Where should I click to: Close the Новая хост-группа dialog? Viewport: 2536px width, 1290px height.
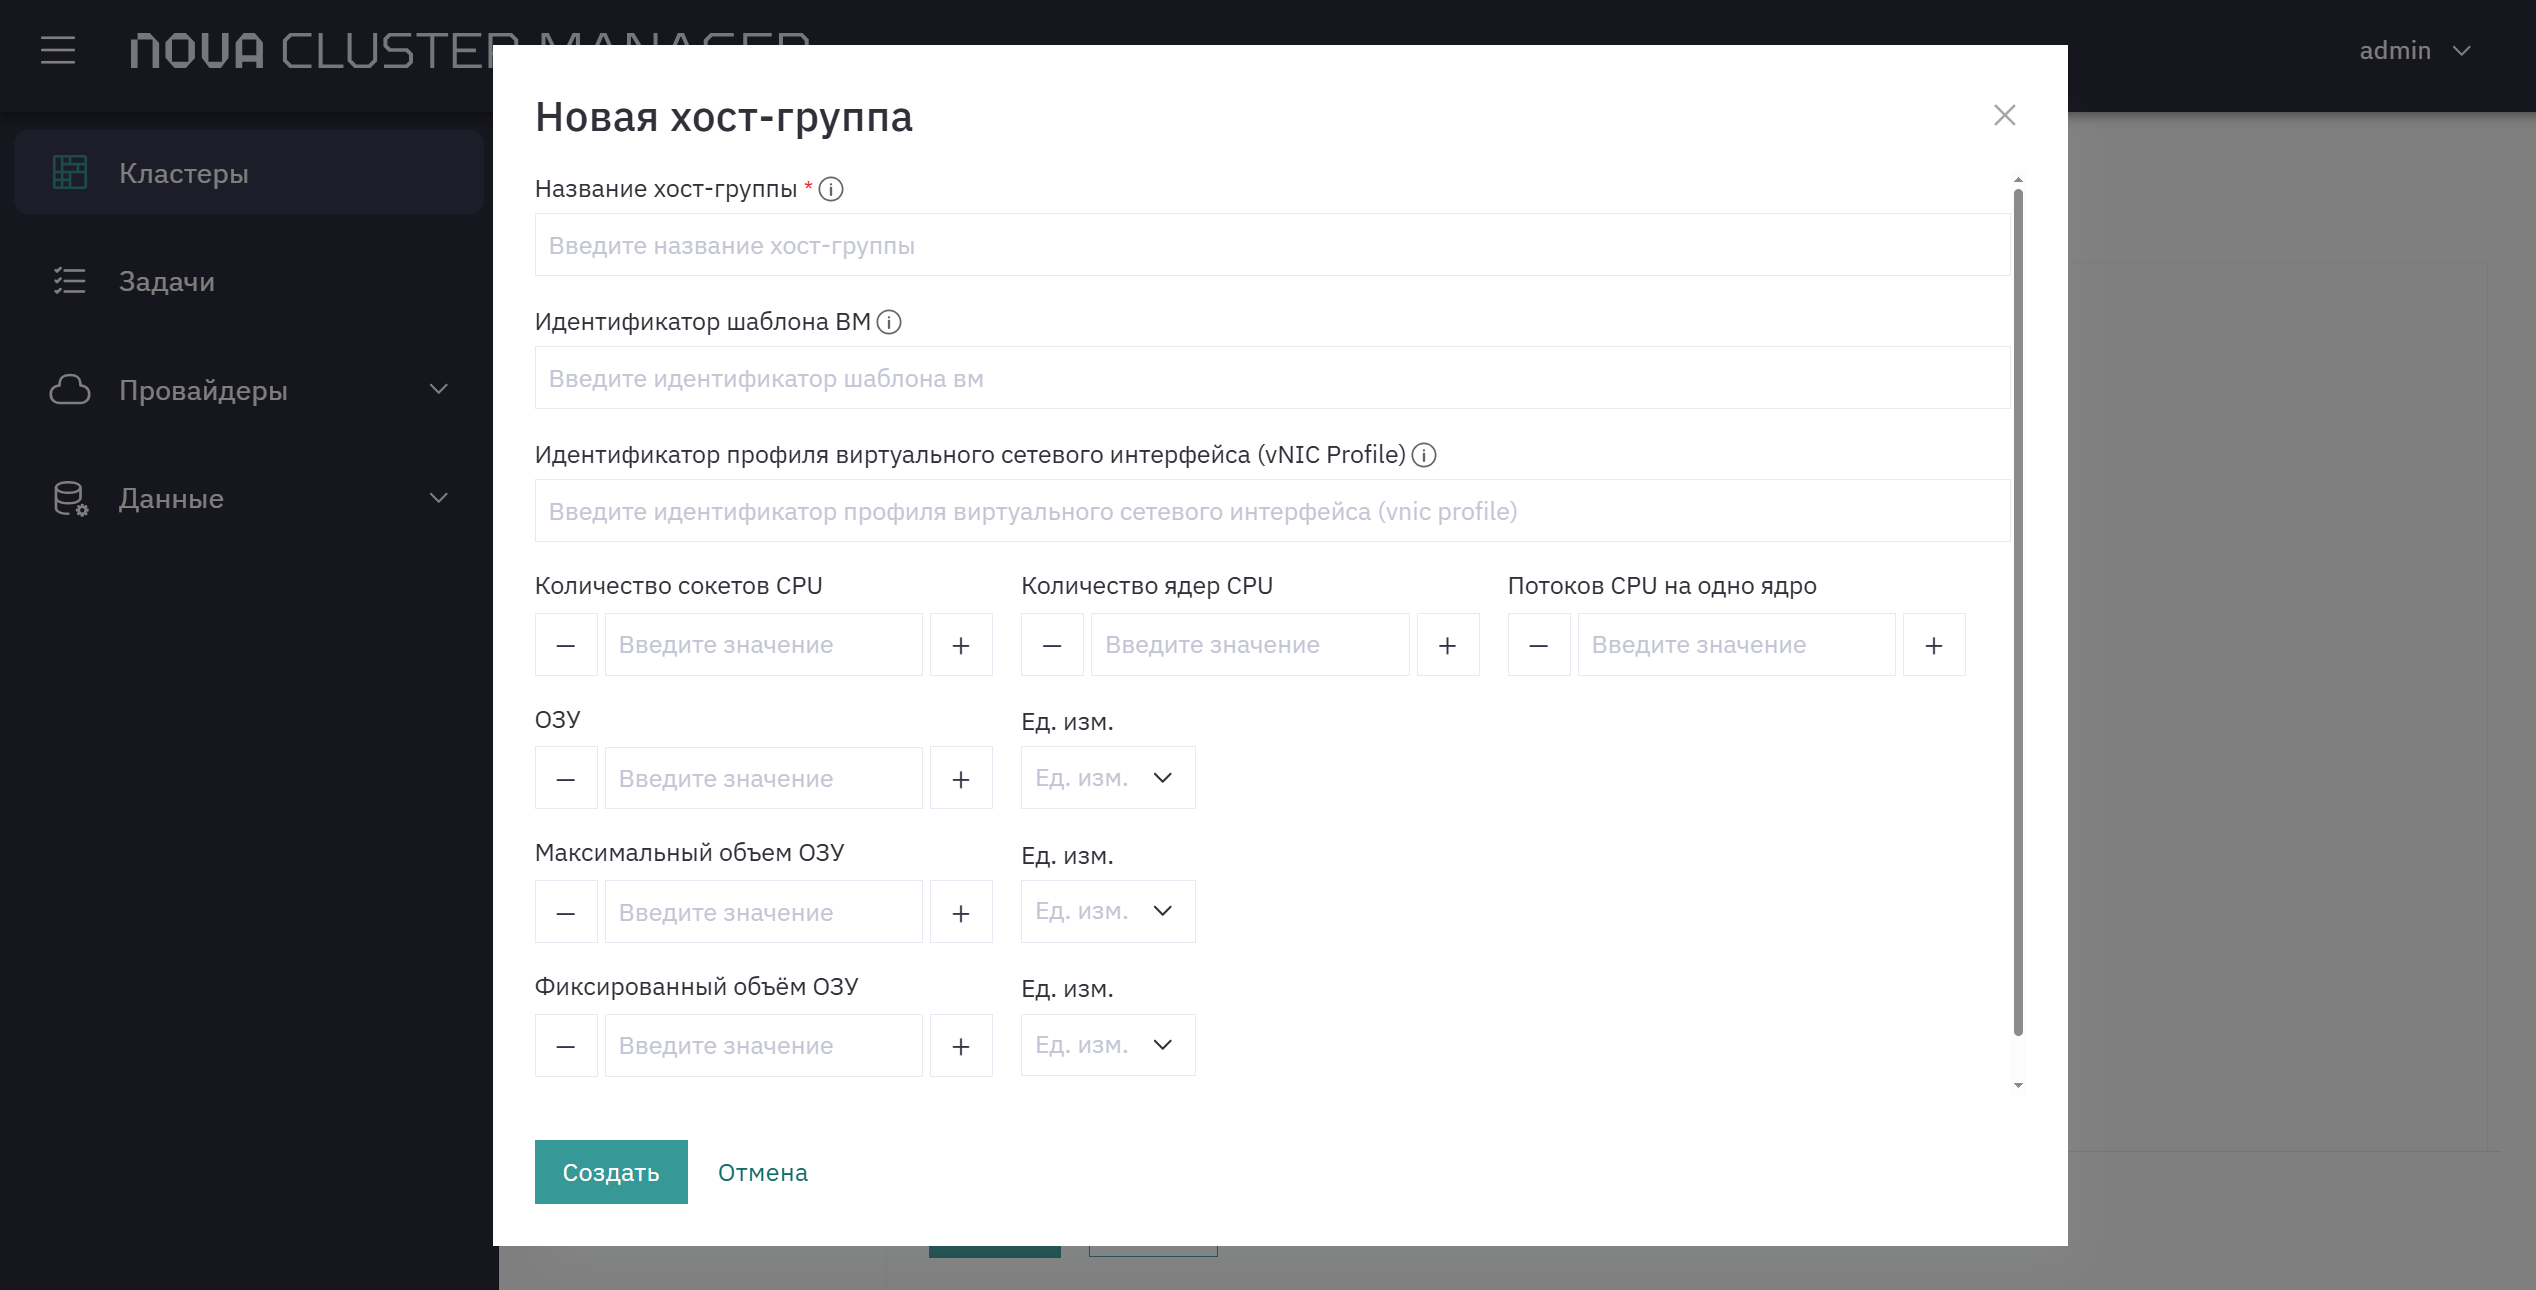(x=2004, y=115)
